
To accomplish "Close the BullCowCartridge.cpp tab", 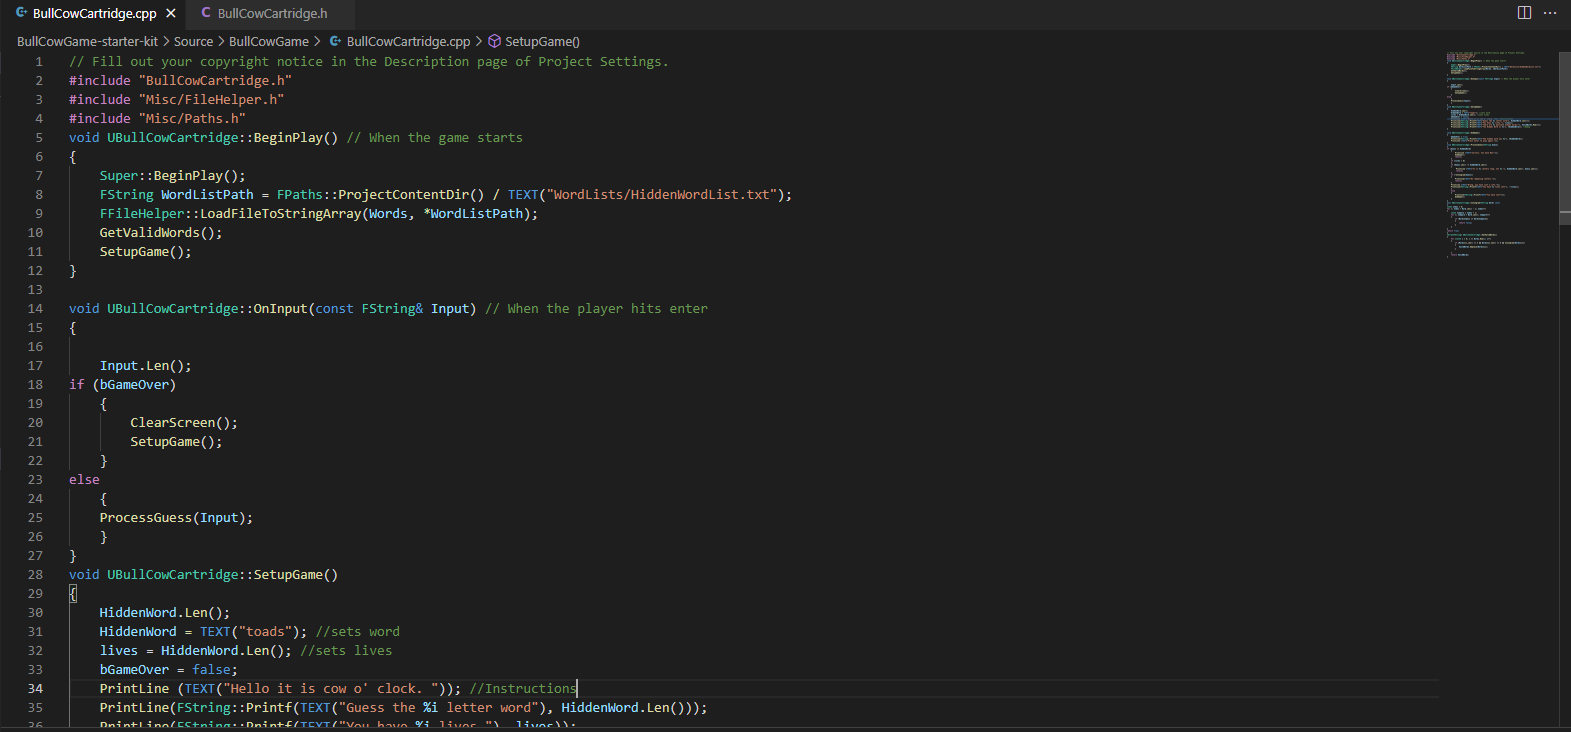I will [x=171, y=13].
